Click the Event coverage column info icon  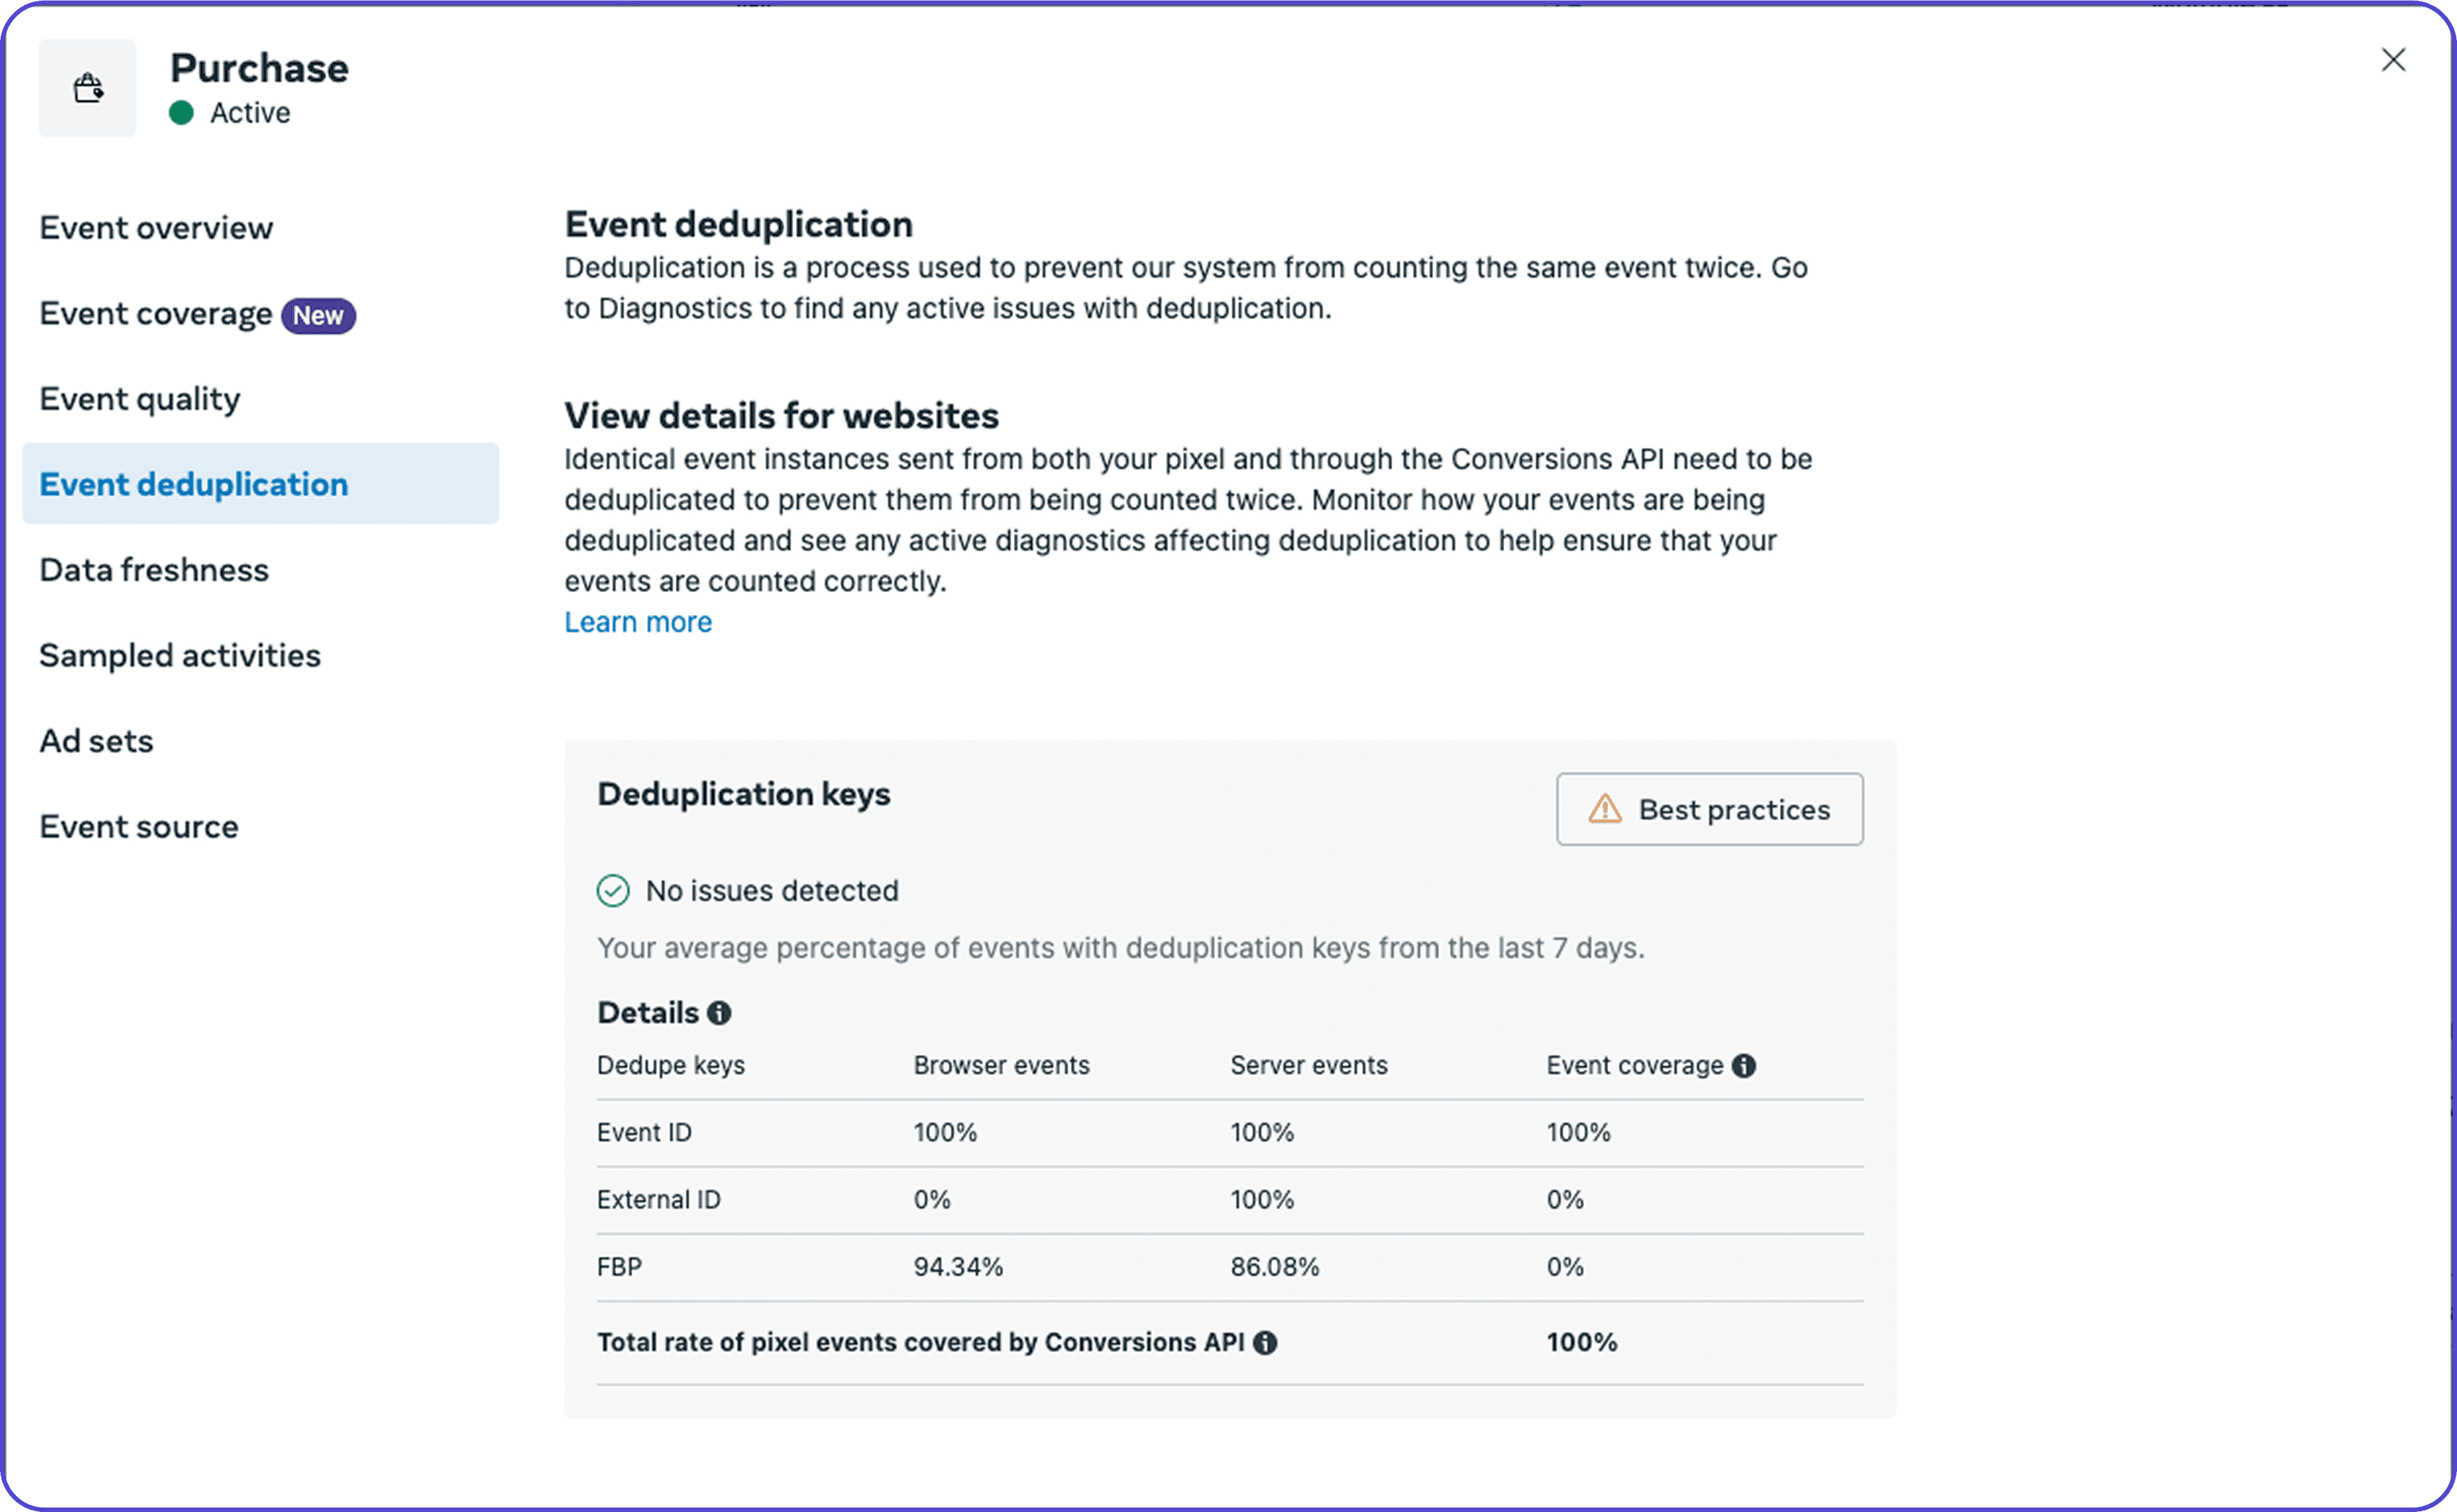[1744, 1066]
